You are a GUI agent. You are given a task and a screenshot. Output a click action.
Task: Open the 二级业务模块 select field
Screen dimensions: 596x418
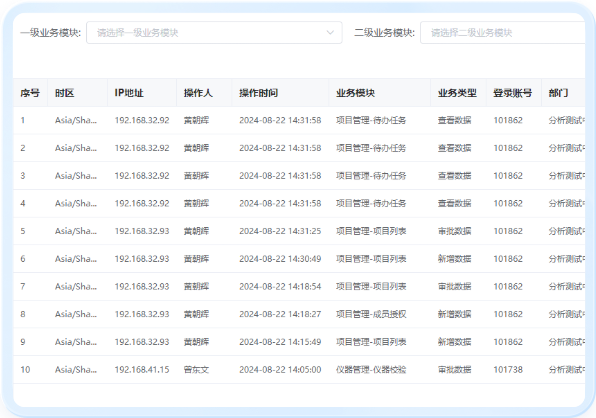[502, 33]
